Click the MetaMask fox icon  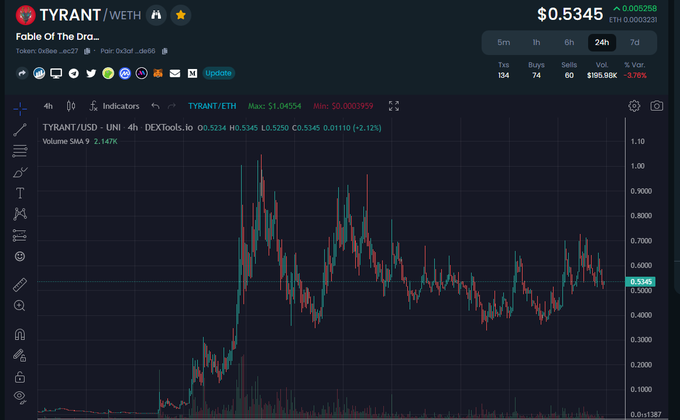tap(158, 73)
